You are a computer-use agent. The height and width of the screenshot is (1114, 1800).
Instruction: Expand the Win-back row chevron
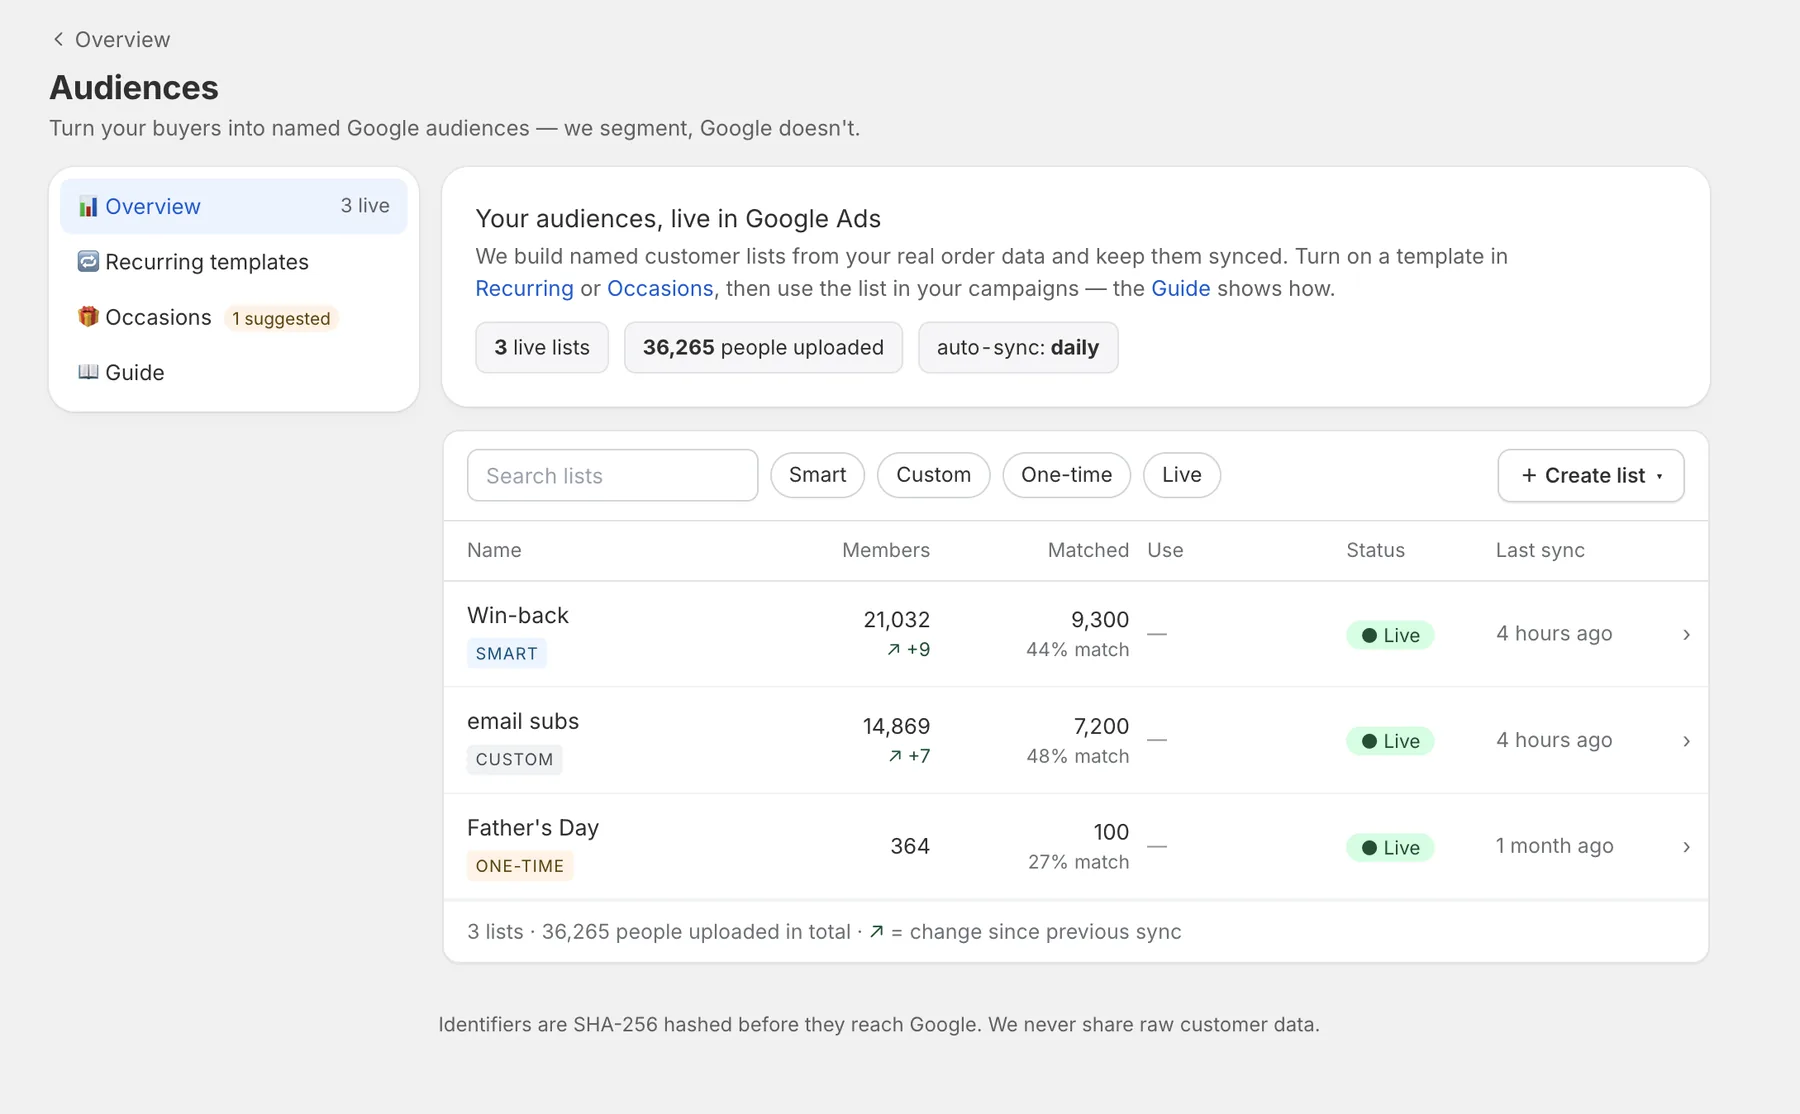click(1686, 635)
